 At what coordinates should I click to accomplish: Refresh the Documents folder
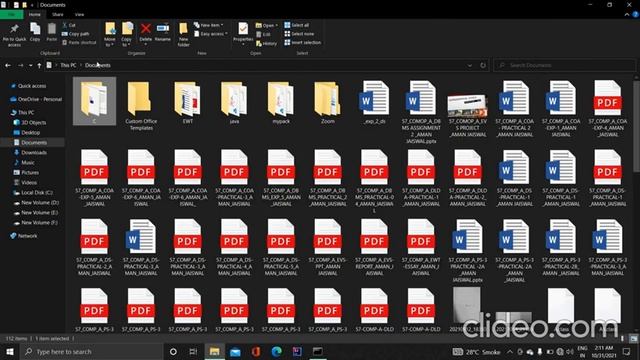point(483,65)
